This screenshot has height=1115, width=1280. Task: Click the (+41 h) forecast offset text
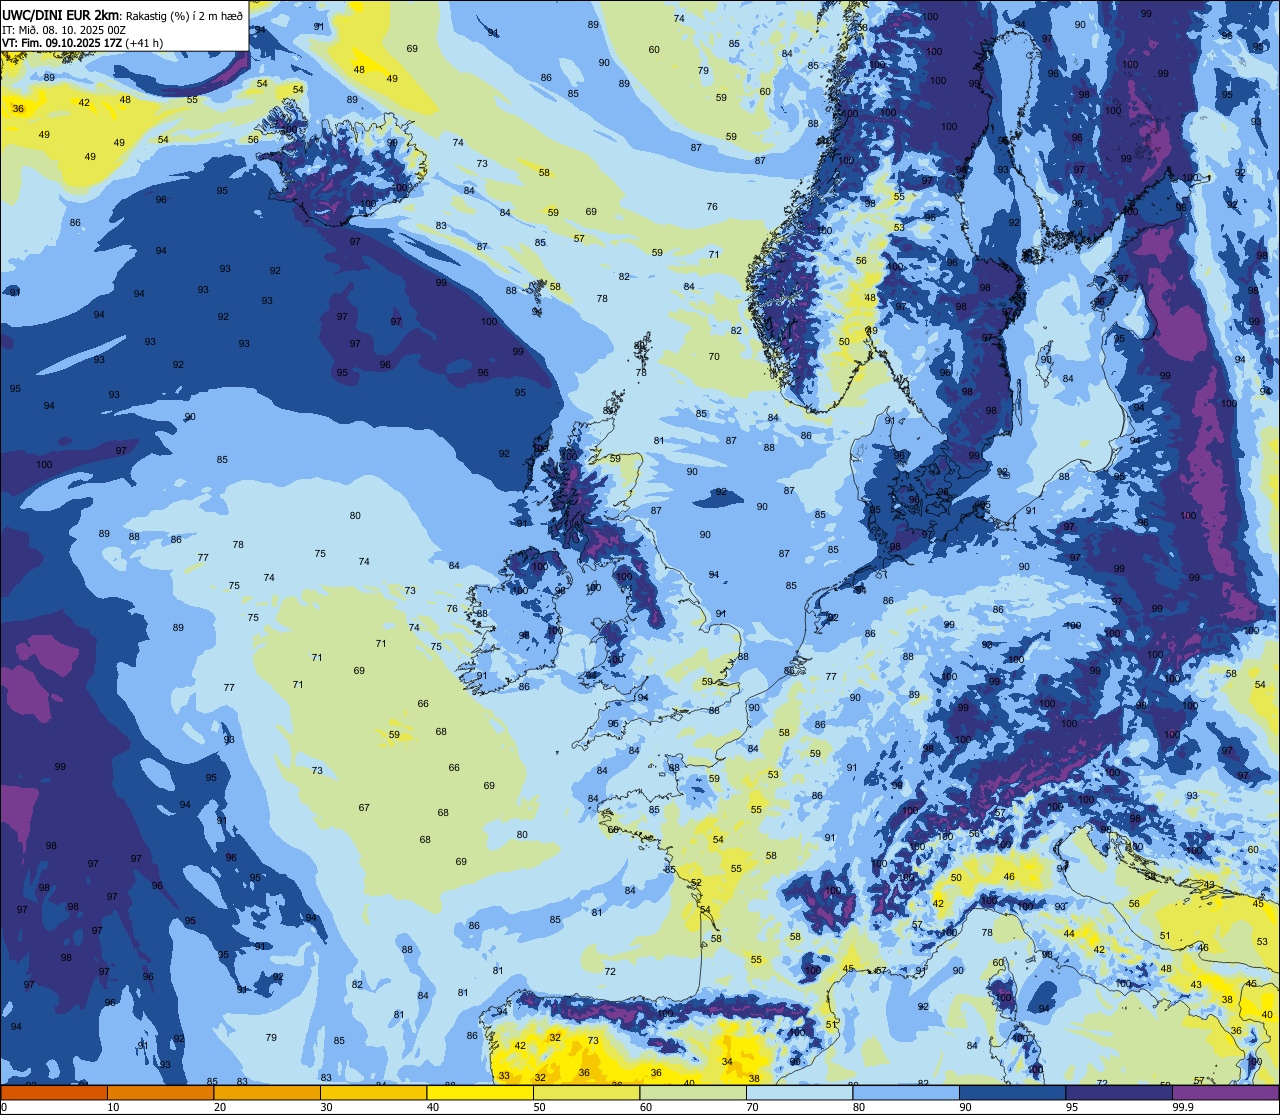(x=144, y=43)
